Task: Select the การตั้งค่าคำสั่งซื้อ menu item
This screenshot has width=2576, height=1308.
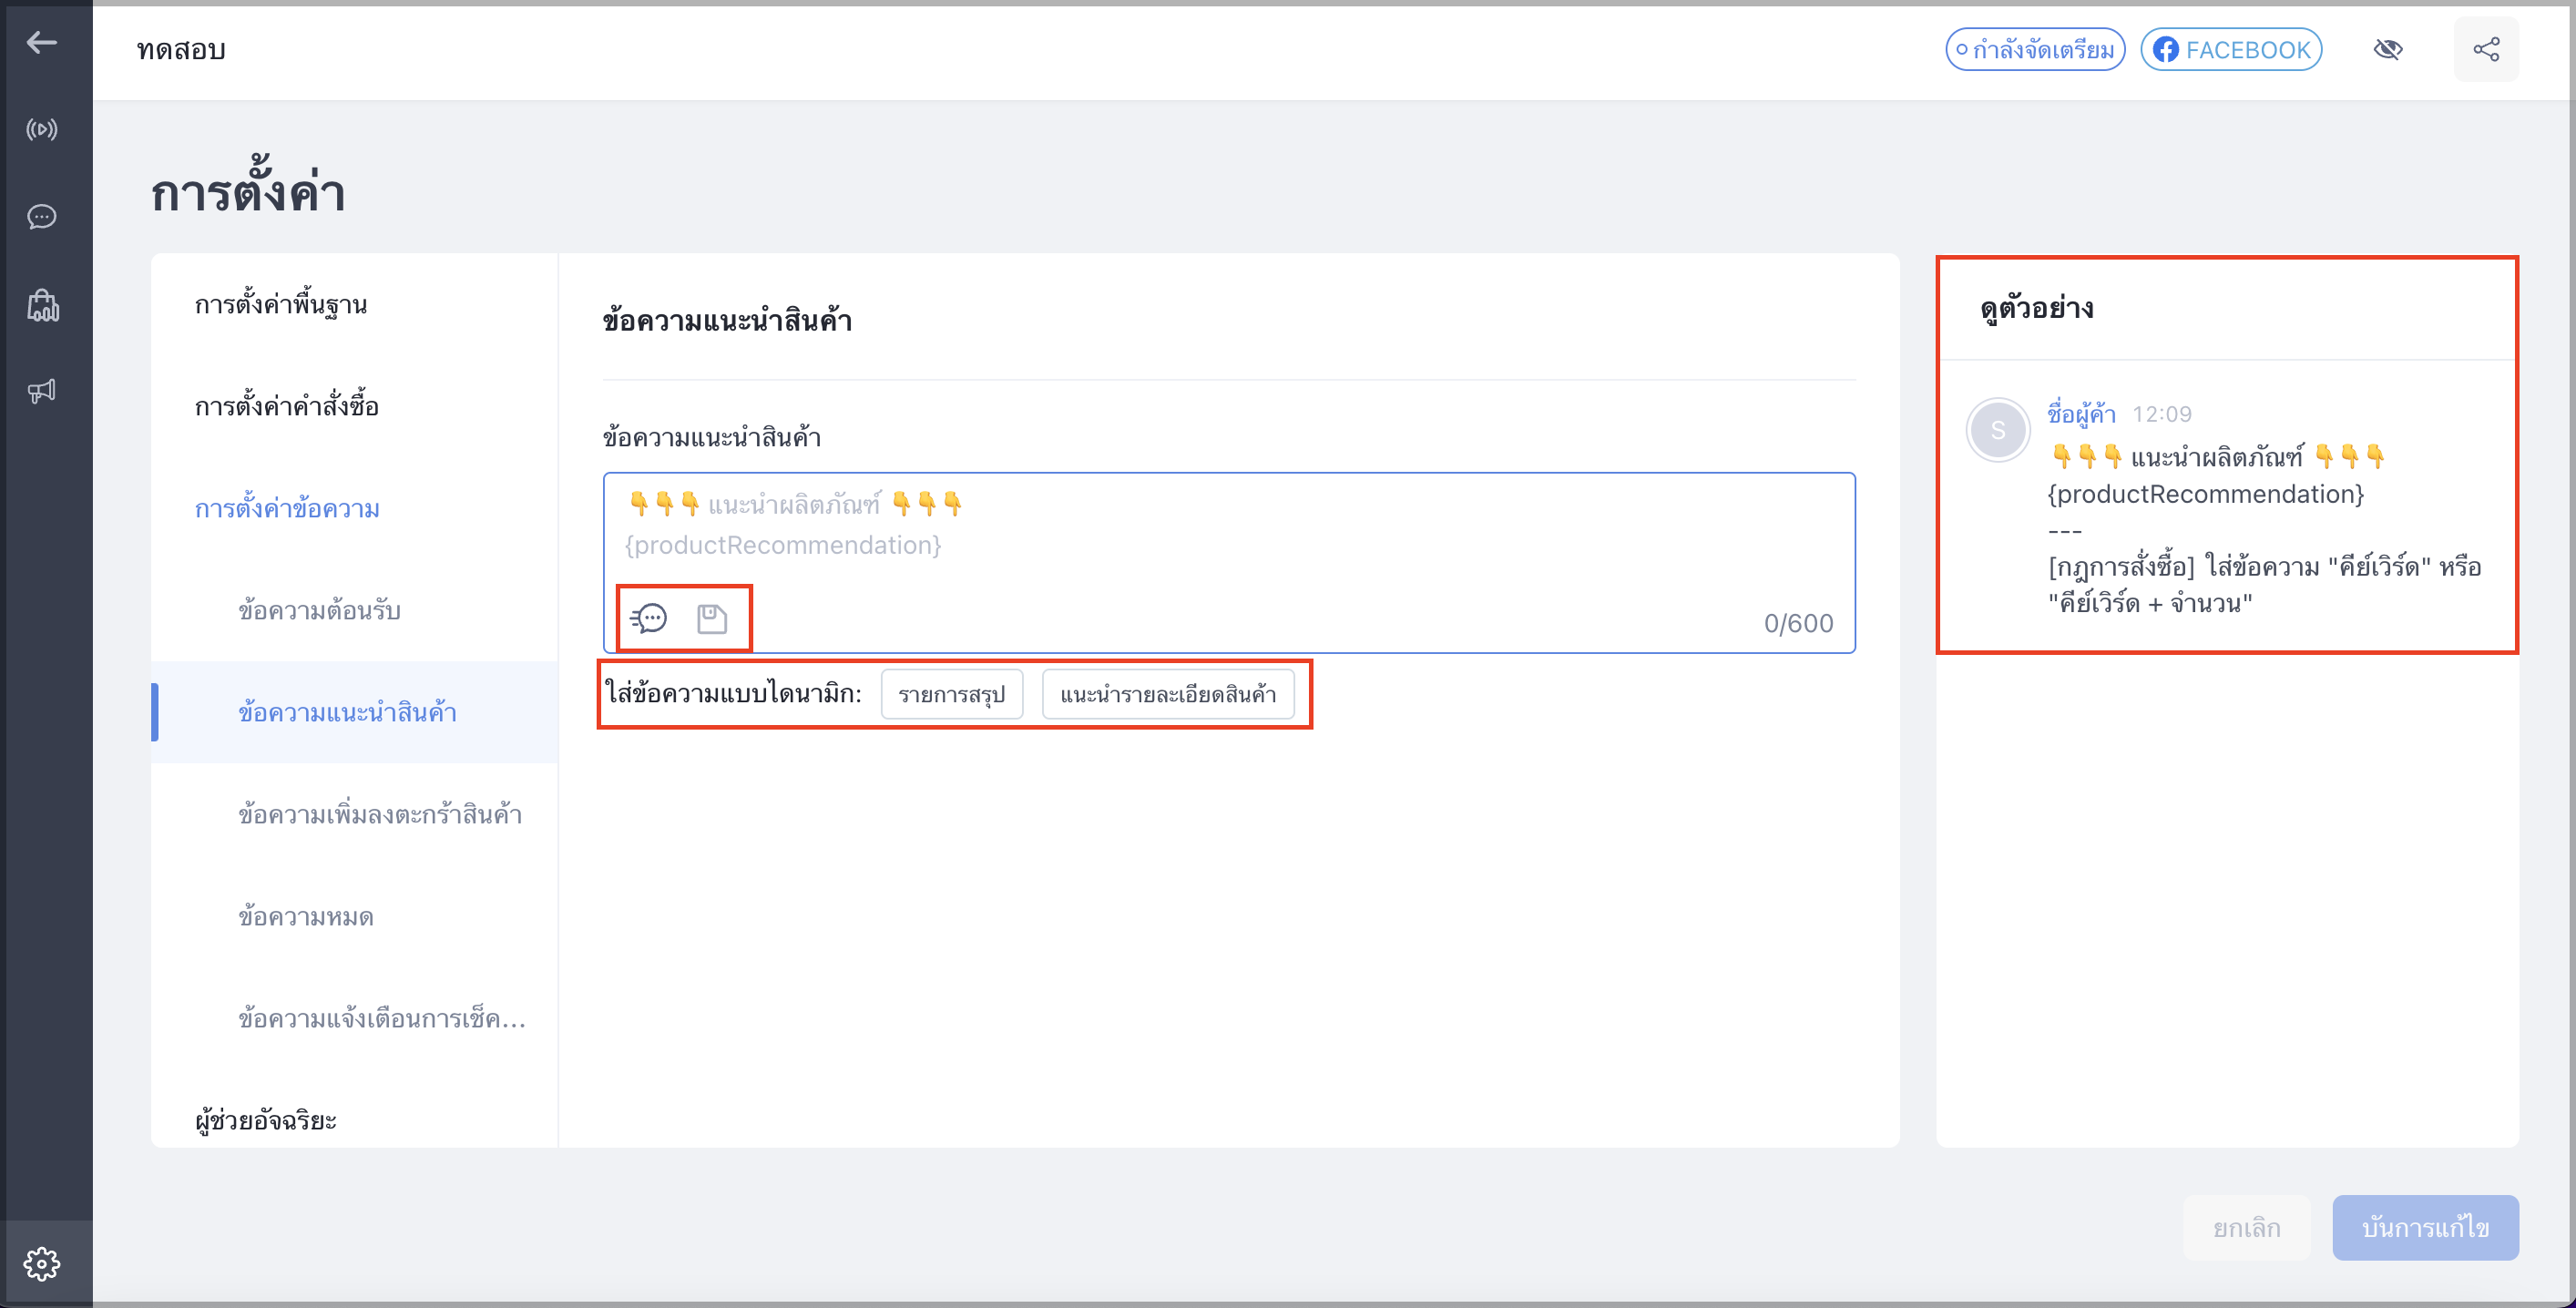Action: [x=287, y=406]
